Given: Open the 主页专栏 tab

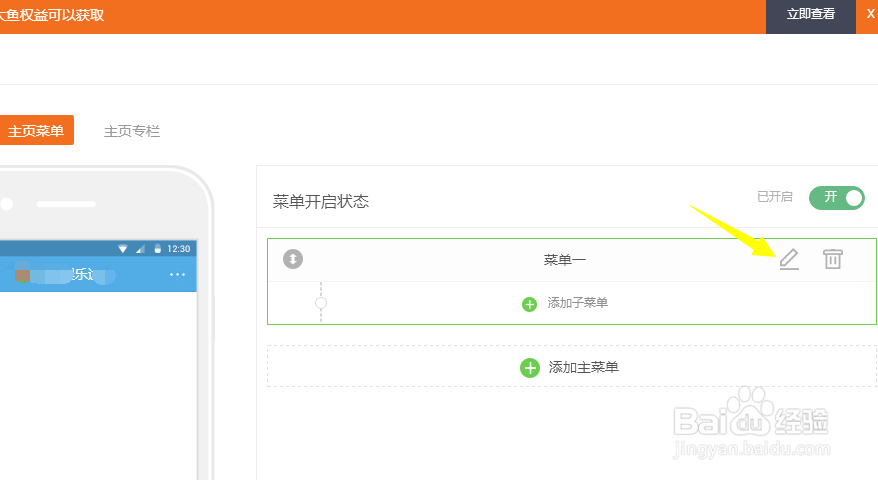Looking at the screenshot, I should coord(132,131).
